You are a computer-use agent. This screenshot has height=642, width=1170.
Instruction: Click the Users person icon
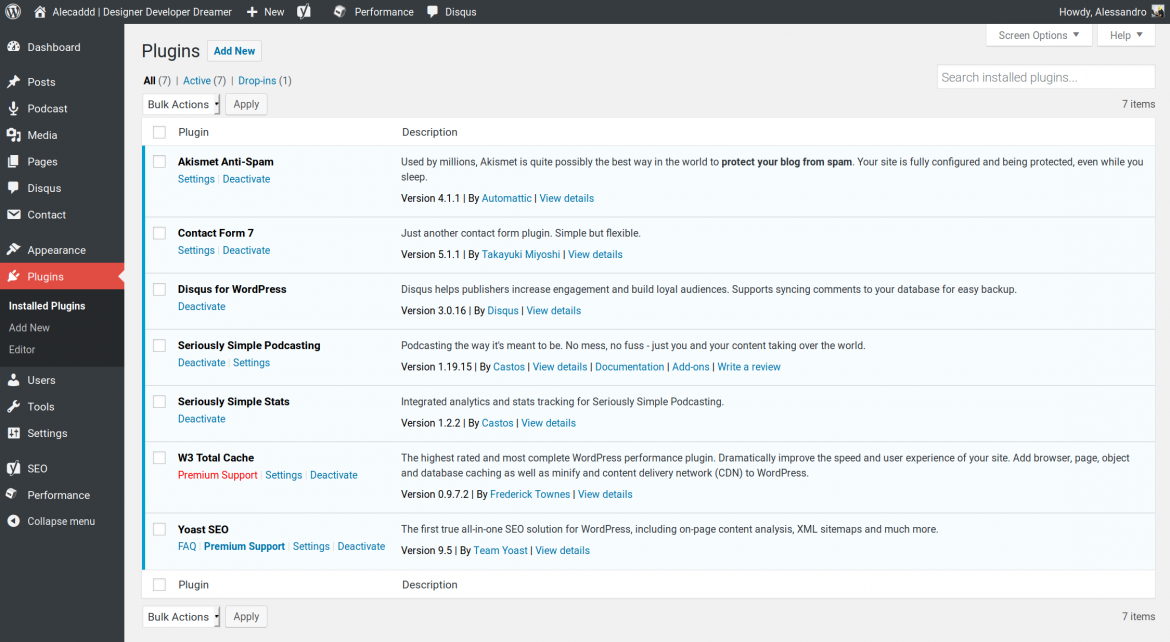pyautogui.click(x=13, y=380)
